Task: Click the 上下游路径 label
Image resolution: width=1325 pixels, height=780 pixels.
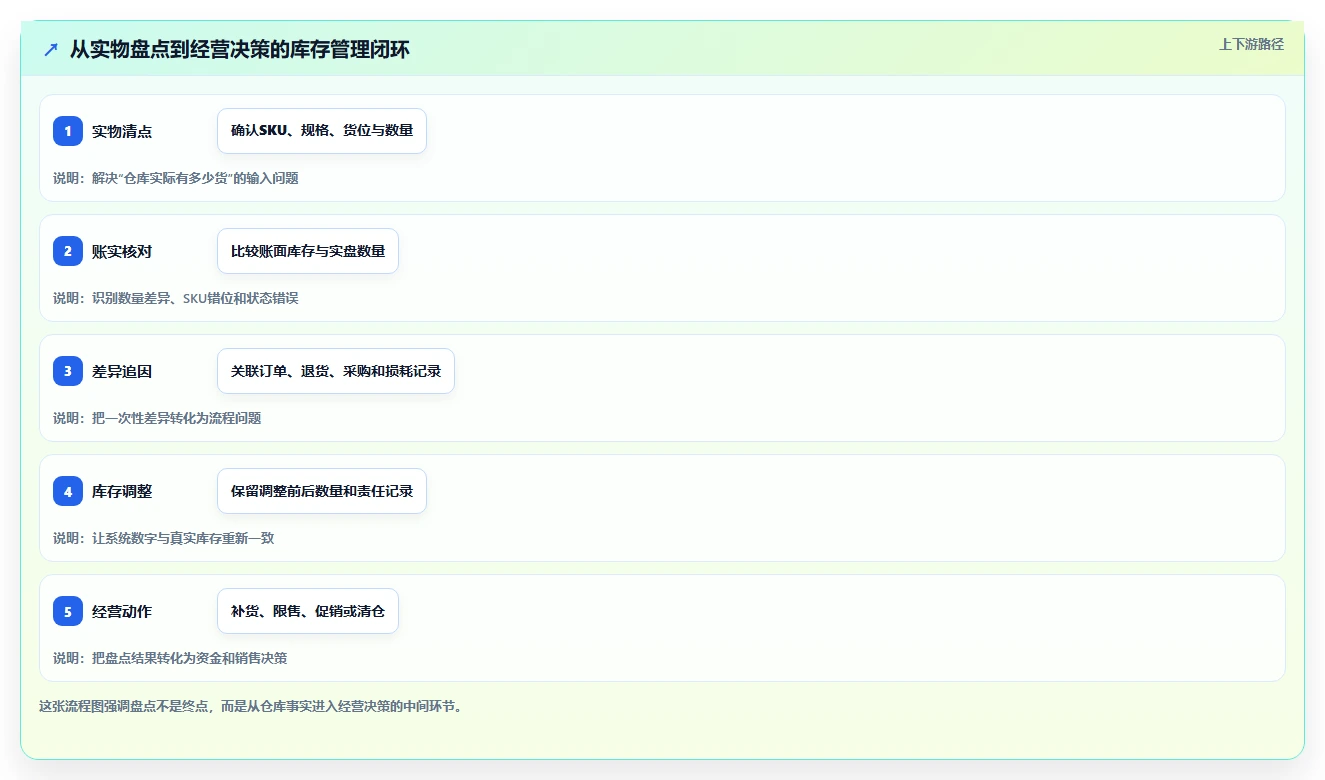Action: pyautogui.click(x=1251, y=44)
